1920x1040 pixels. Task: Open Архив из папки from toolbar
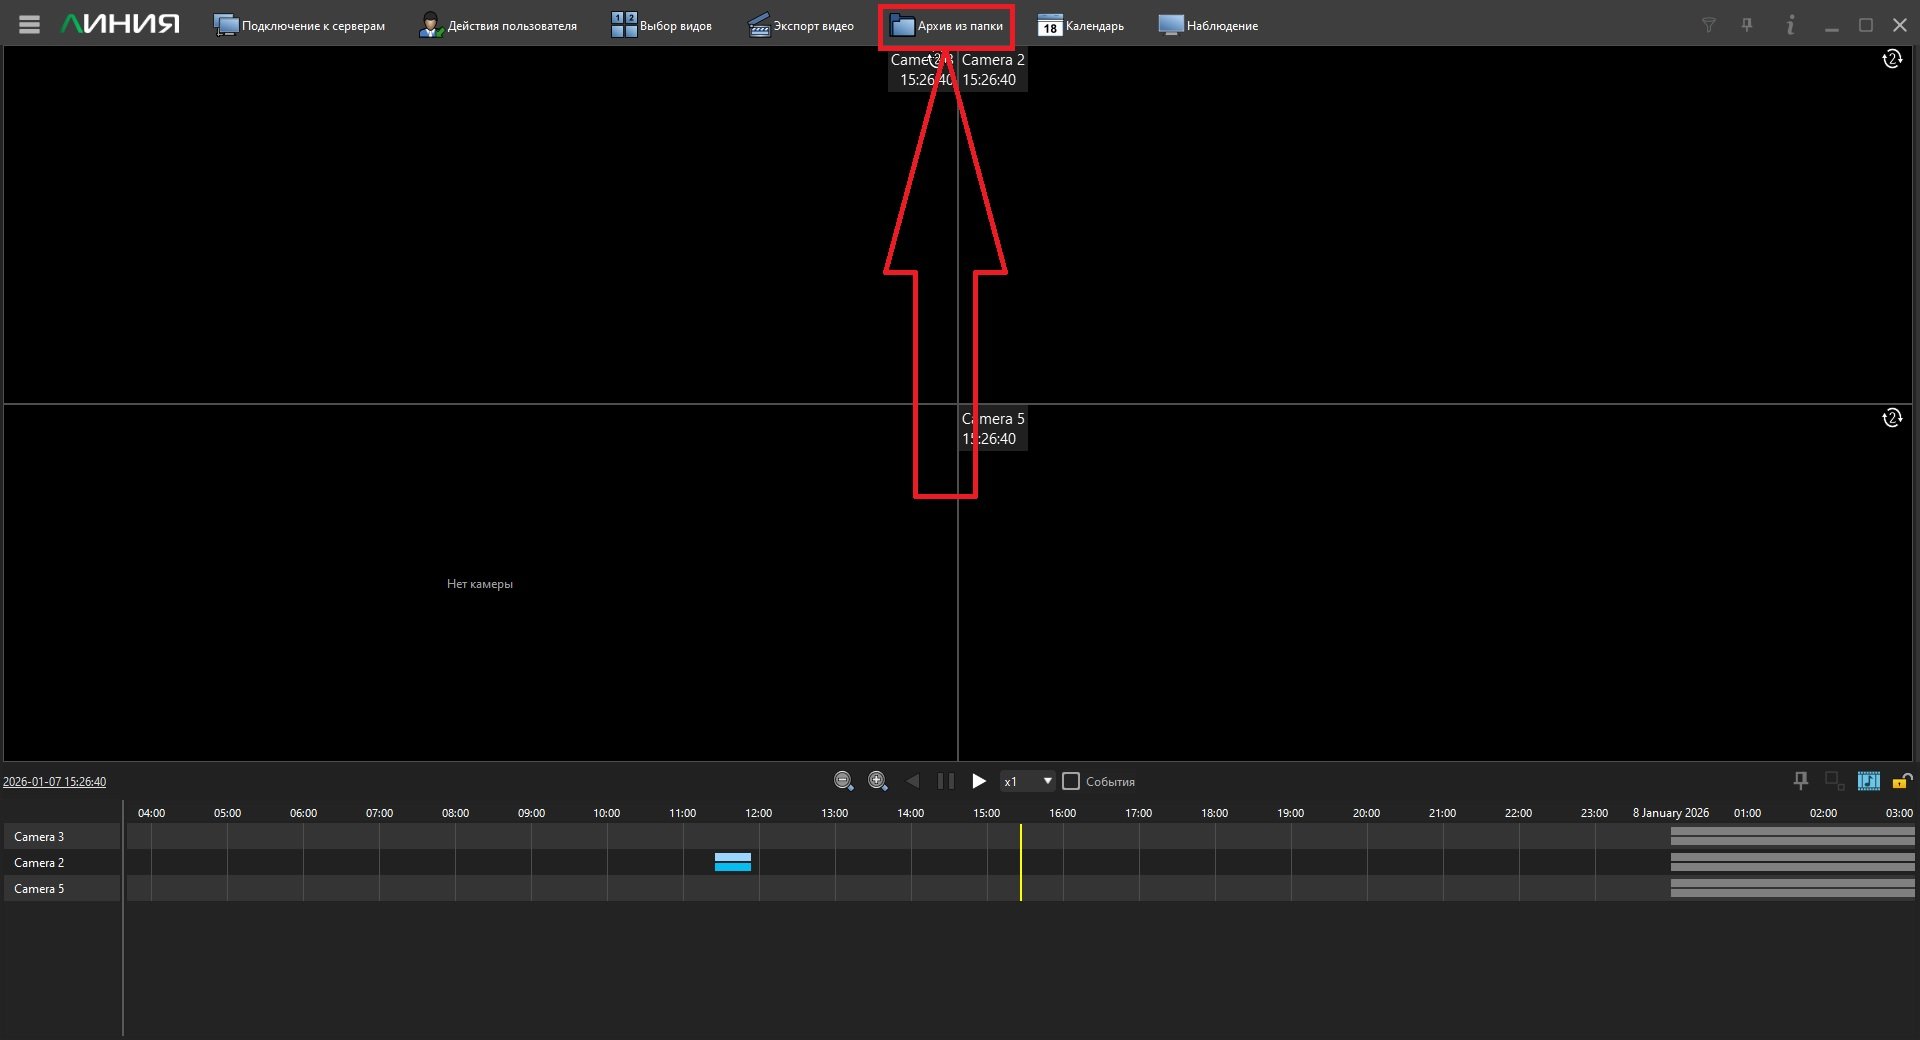pyautogui.click(x=946, y=26)
